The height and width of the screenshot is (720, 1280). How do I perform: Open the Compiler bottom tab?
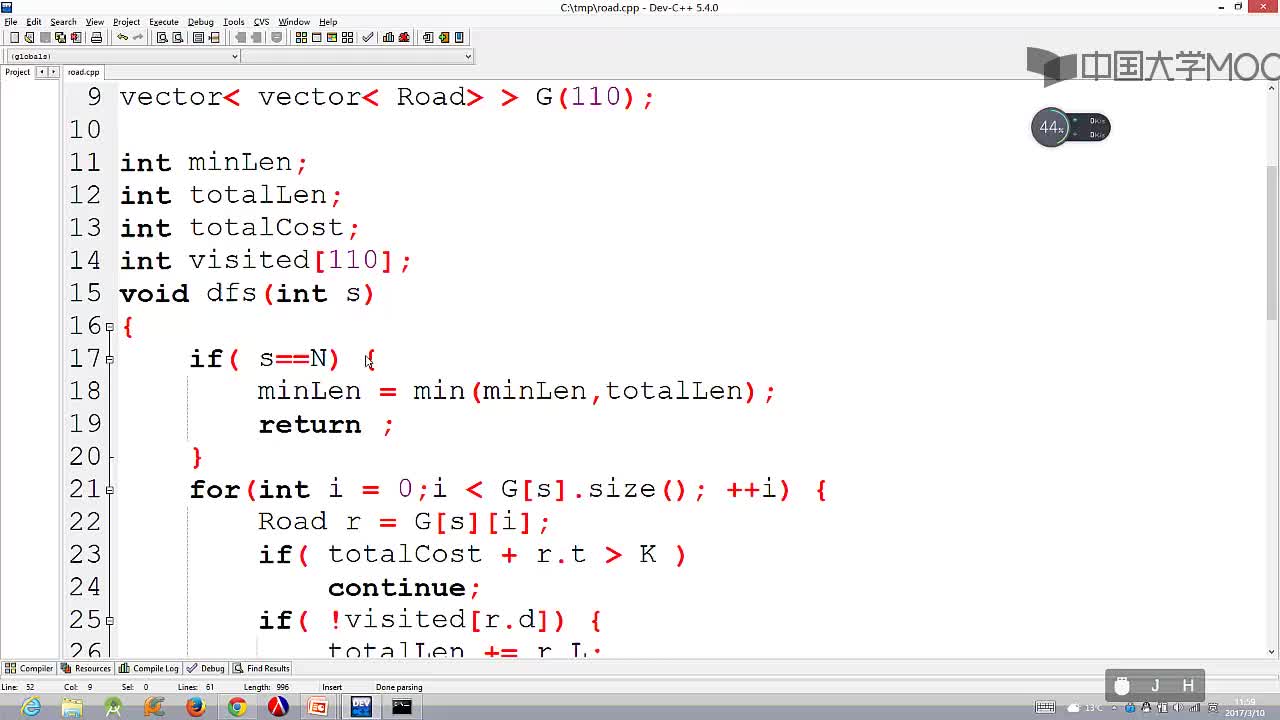(29, 668)
